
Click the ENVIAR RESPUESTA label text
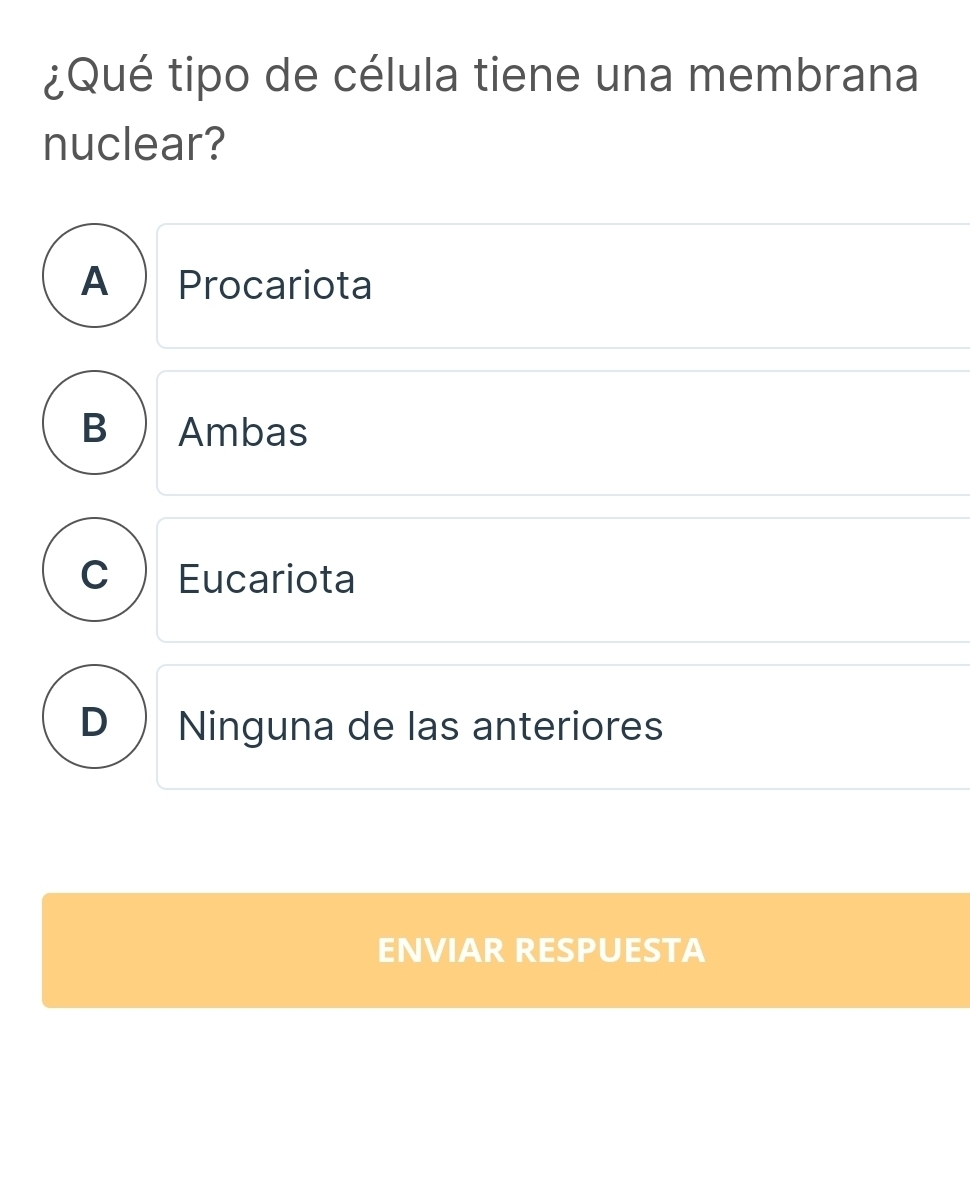pyautogui.click(x=541, y=950)
